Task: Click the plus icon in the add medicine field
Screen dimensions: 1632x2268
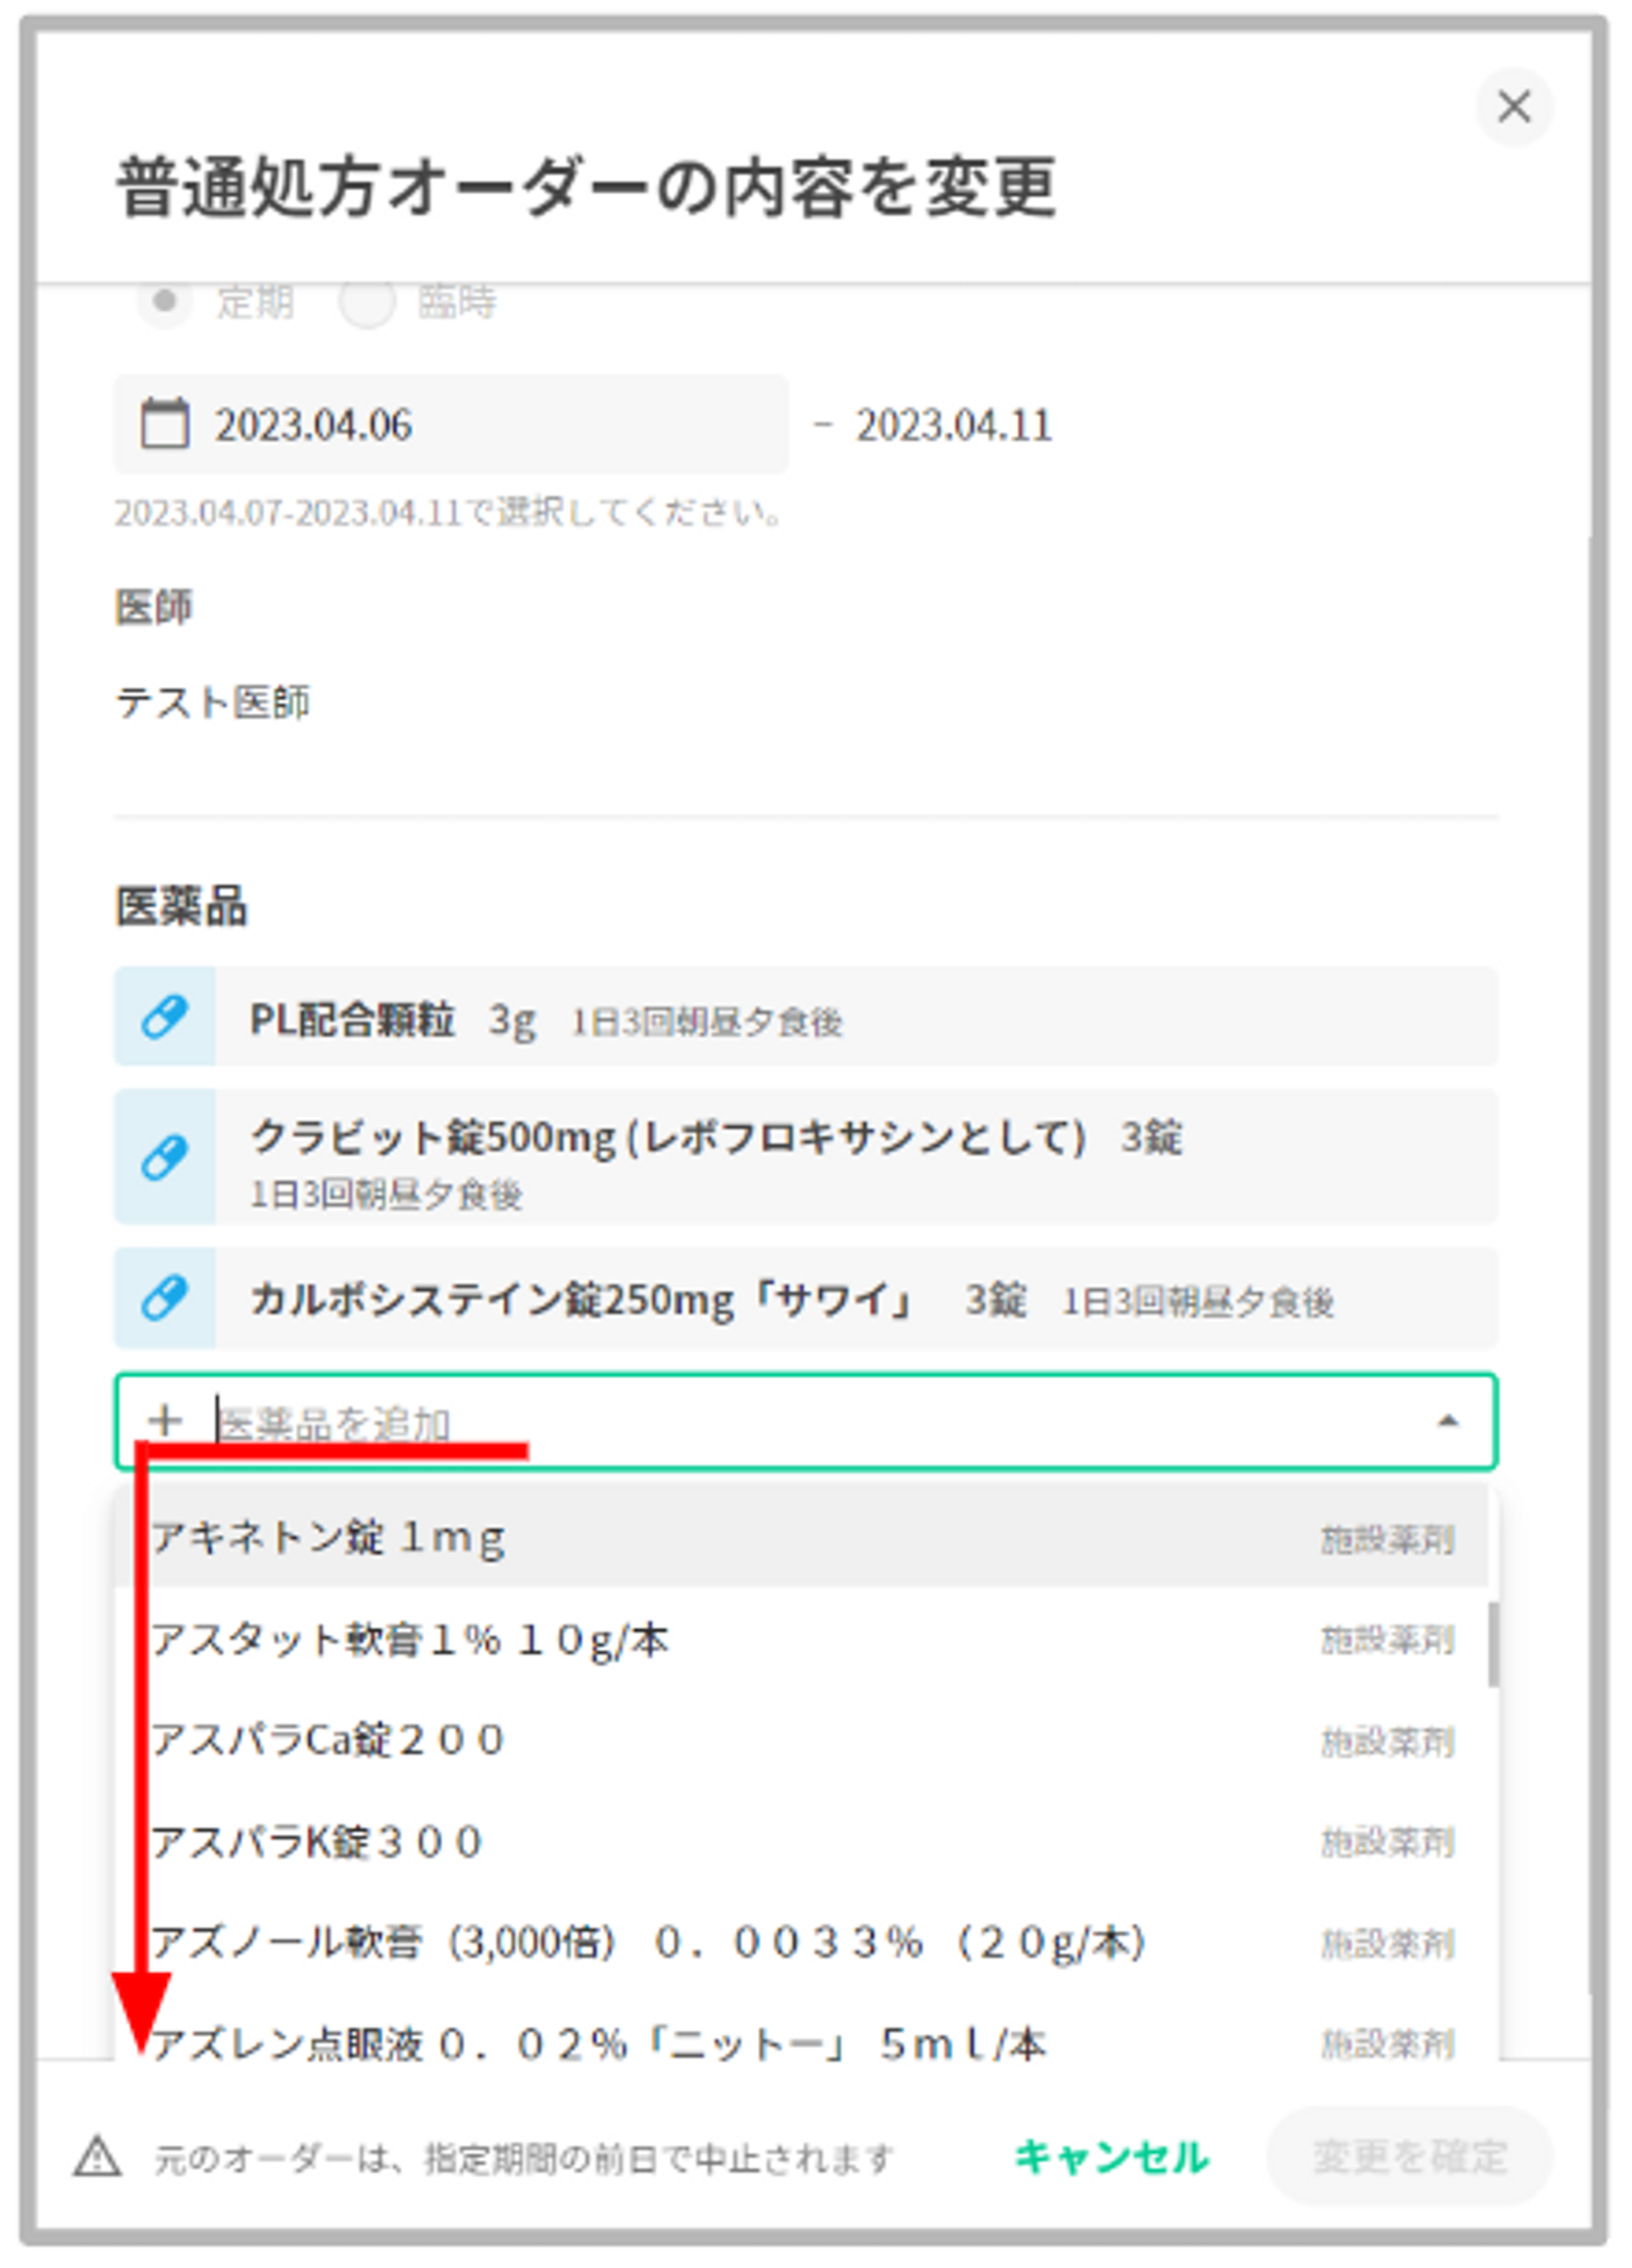Action: click(x=165, y=1420)
